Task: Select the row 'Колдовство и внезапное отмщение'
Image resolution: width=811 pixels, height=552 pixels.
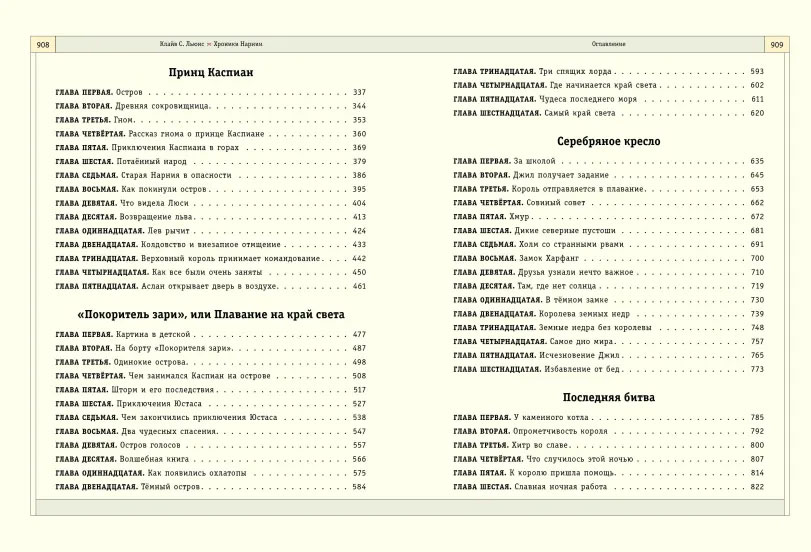Action: (x=211, y=245)
